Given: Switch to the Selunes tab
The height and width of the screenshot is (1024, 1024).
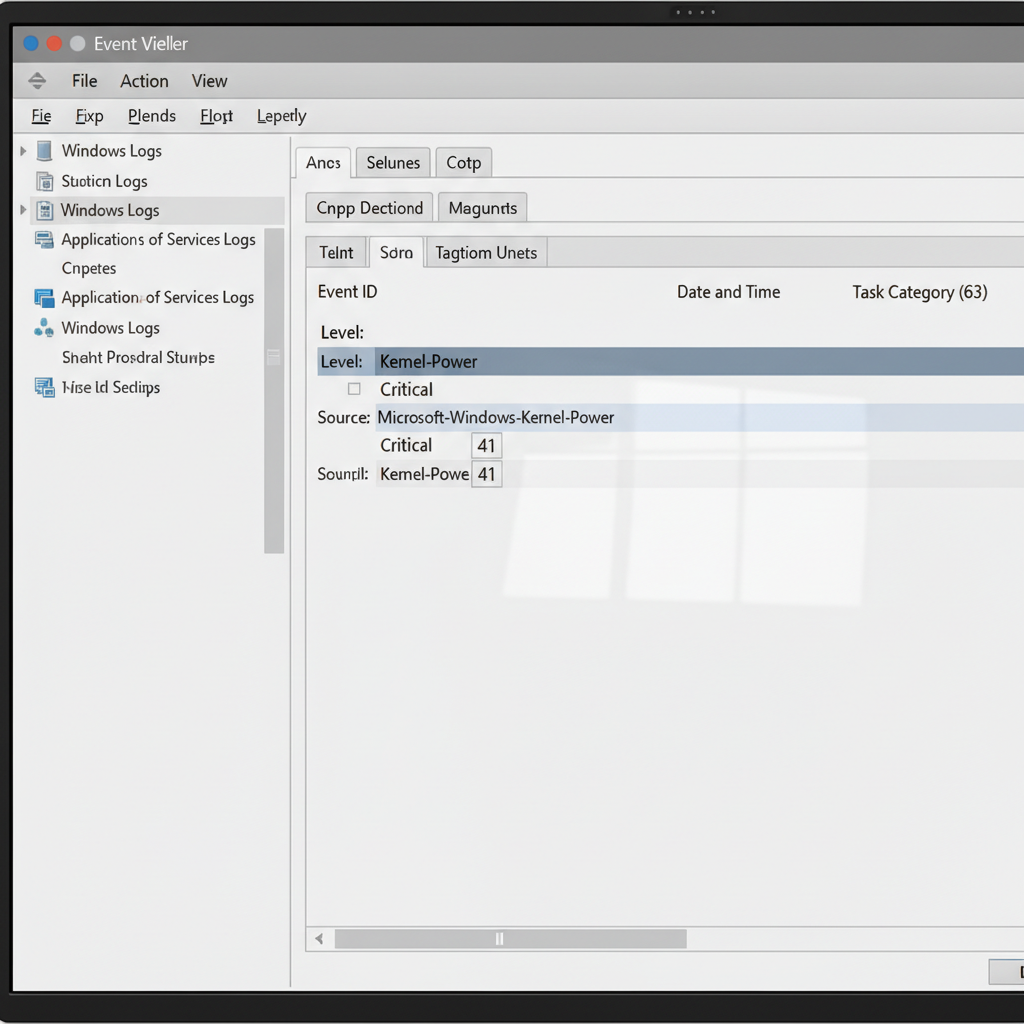Looking at the screenshot, I should pos(393,163).
